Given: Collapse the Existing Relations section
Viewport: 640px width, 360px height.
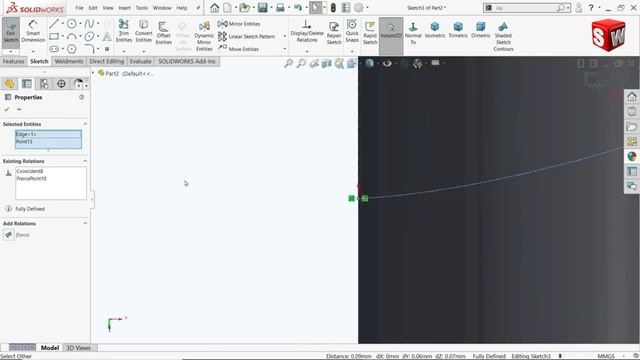Looking at the screenshot, I should tap(85, 161).
